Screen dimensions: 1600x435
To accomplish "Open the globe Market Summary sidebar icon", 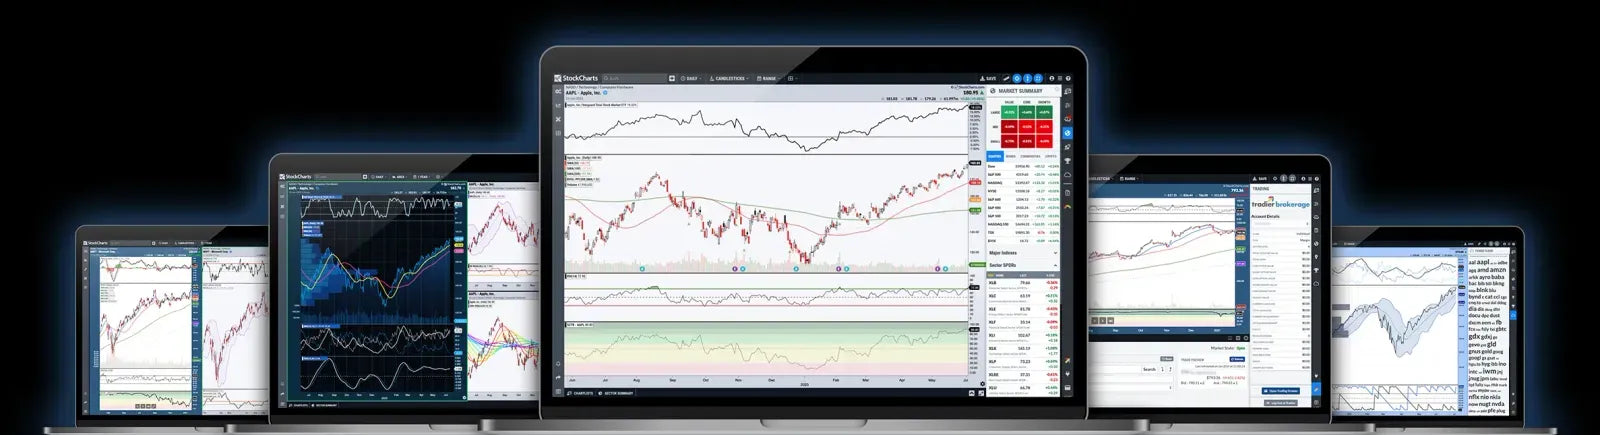I will pos(1068,133).
